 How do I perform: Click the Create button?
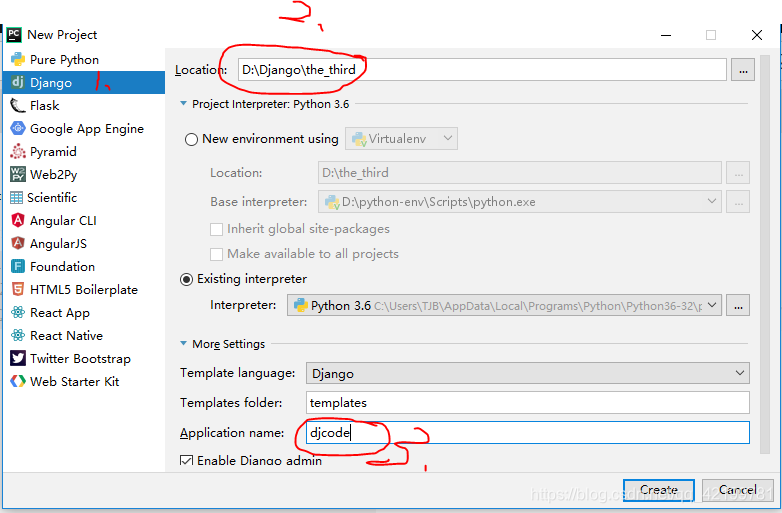click(659, 490)
